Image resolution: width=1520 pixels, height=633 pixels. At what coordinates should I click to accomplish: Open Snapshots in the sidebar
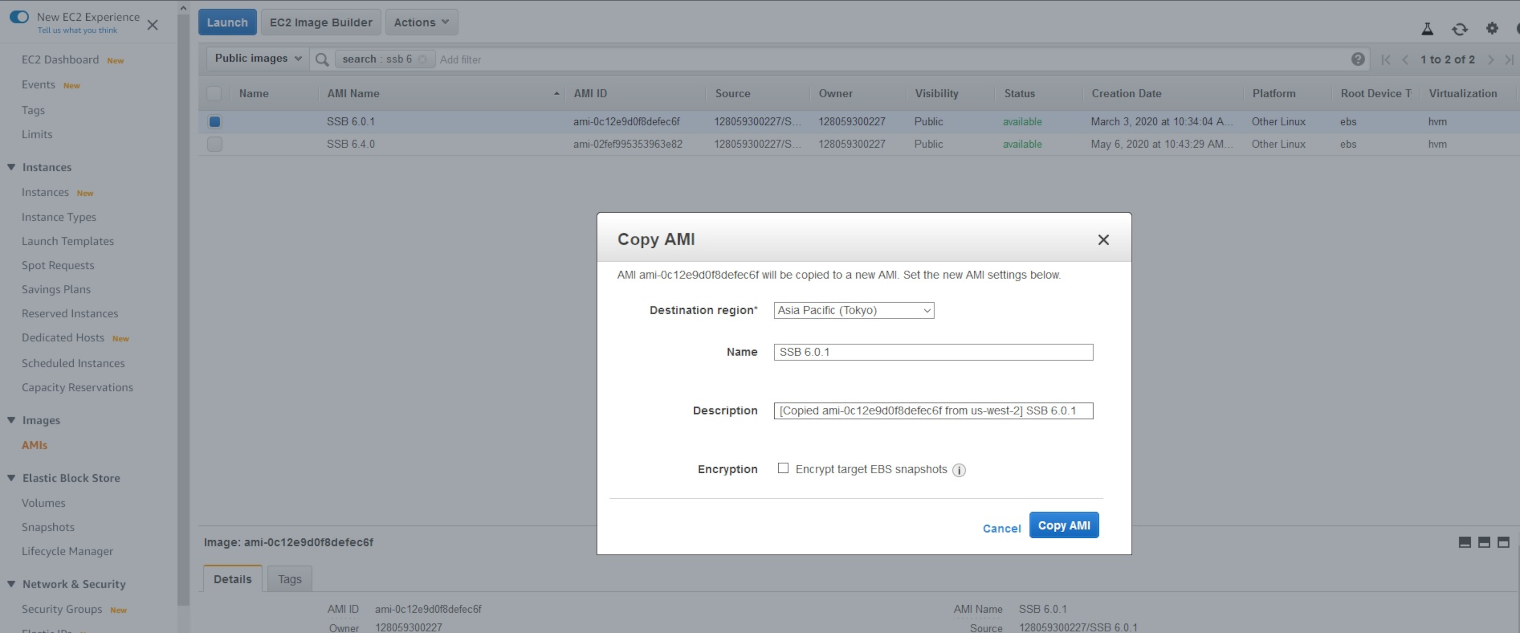[48, 527]
